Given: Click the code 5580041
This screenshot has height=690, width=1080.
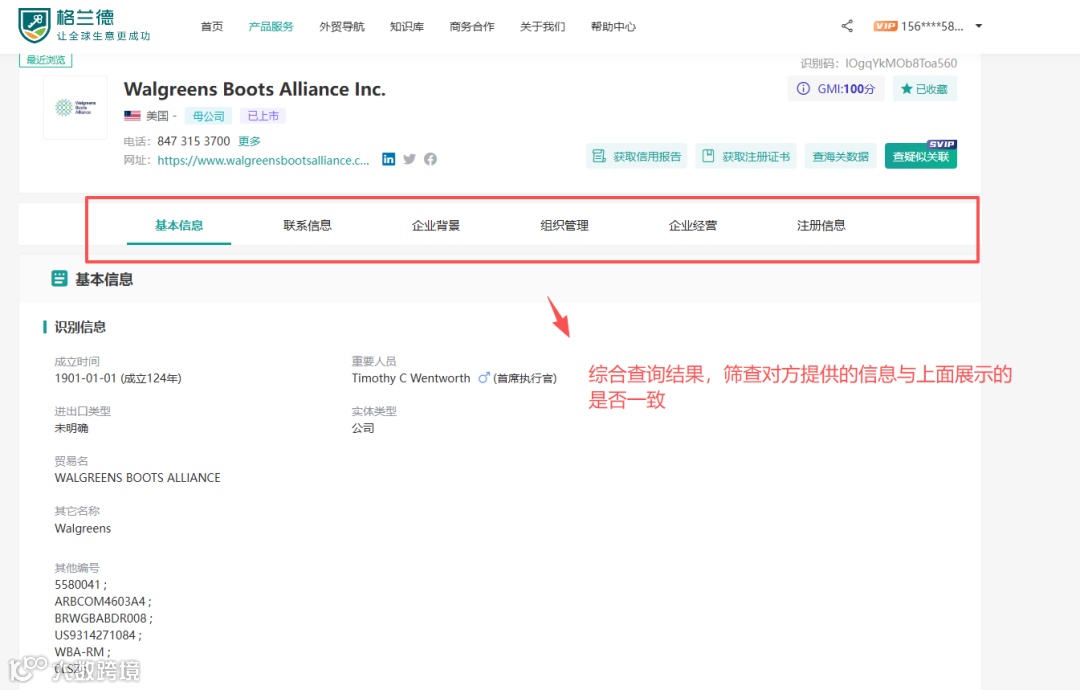Looking at the screenshot, I should coord(78,585).
